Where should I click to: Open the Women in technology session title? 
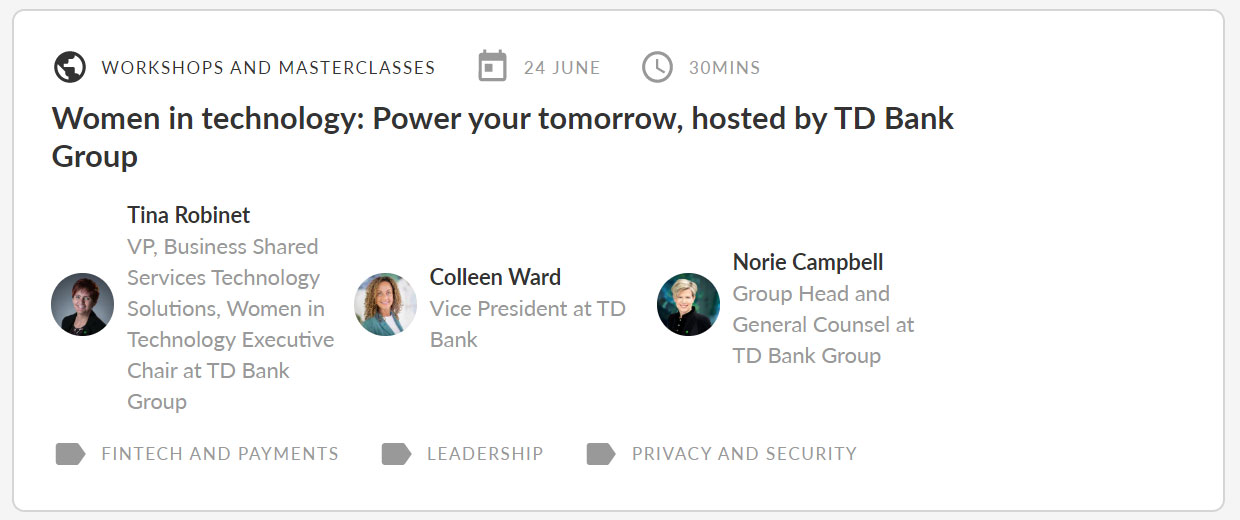click(503, 137)
